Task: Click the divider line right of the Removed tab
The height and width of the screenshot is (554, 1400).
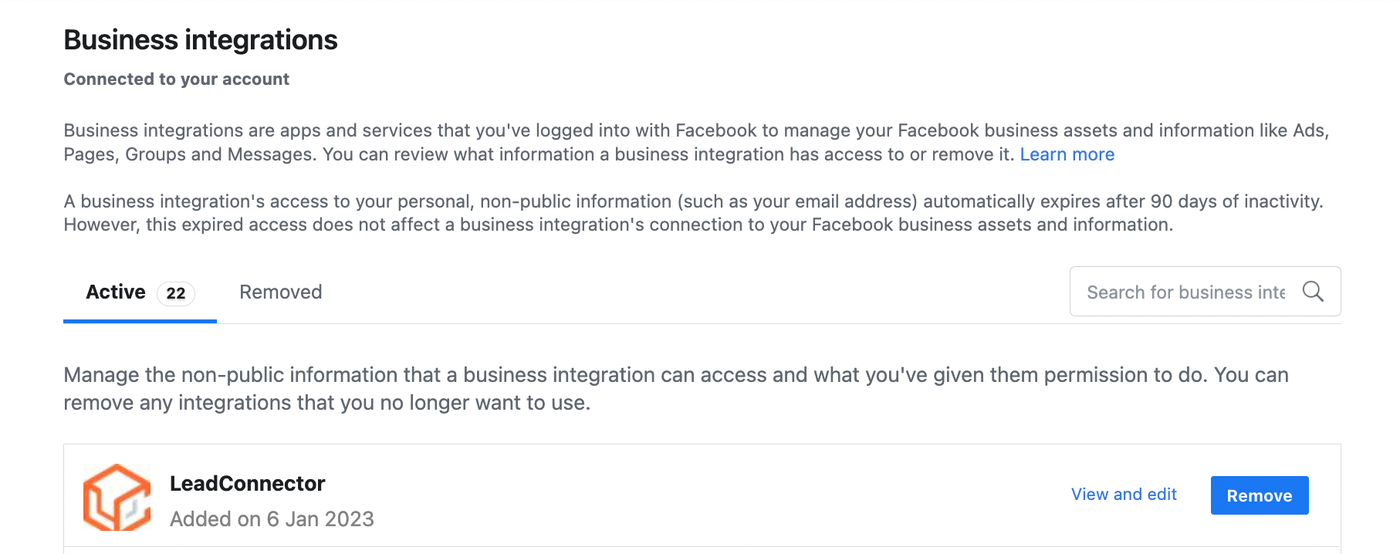Action: point(700,323)
